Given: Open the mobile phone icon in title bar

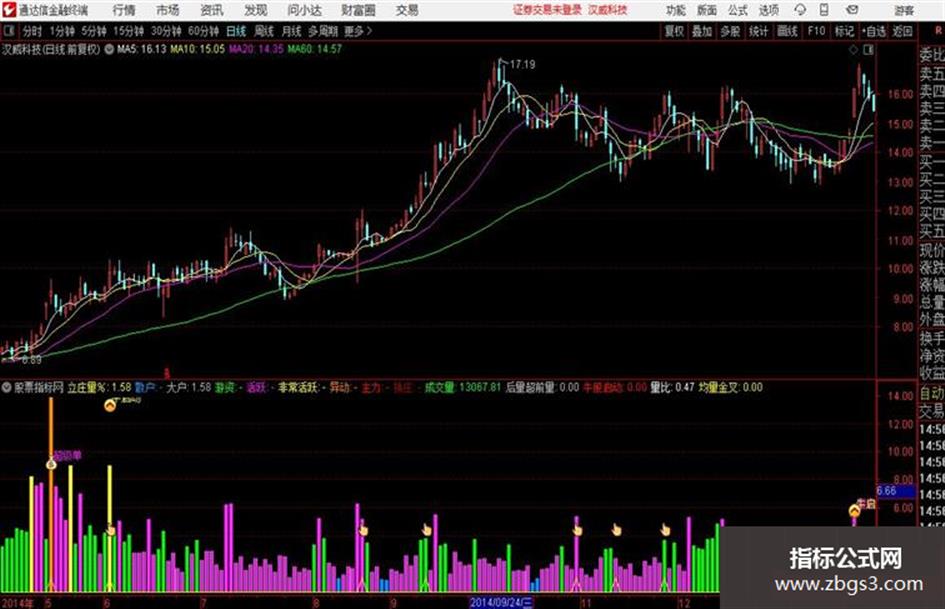Looking at the screenshot, I should tap(824, 10).
